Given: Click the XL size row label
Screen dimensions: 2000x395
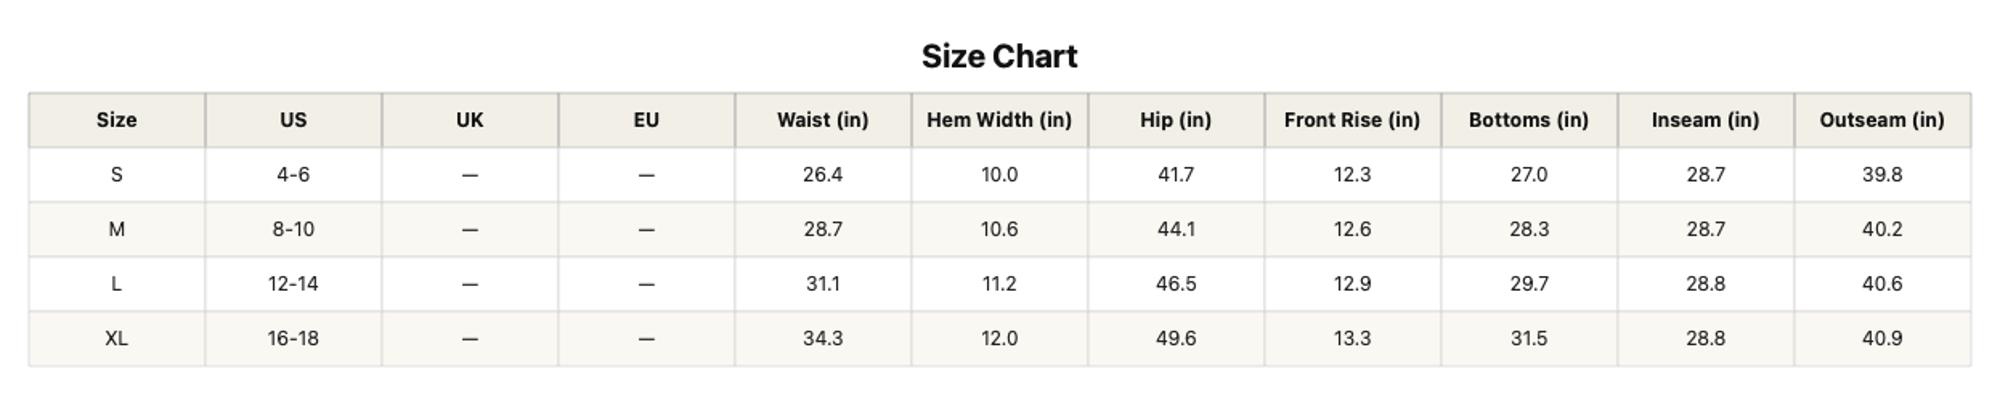Looking at the screenshot, I should [117, 339].
